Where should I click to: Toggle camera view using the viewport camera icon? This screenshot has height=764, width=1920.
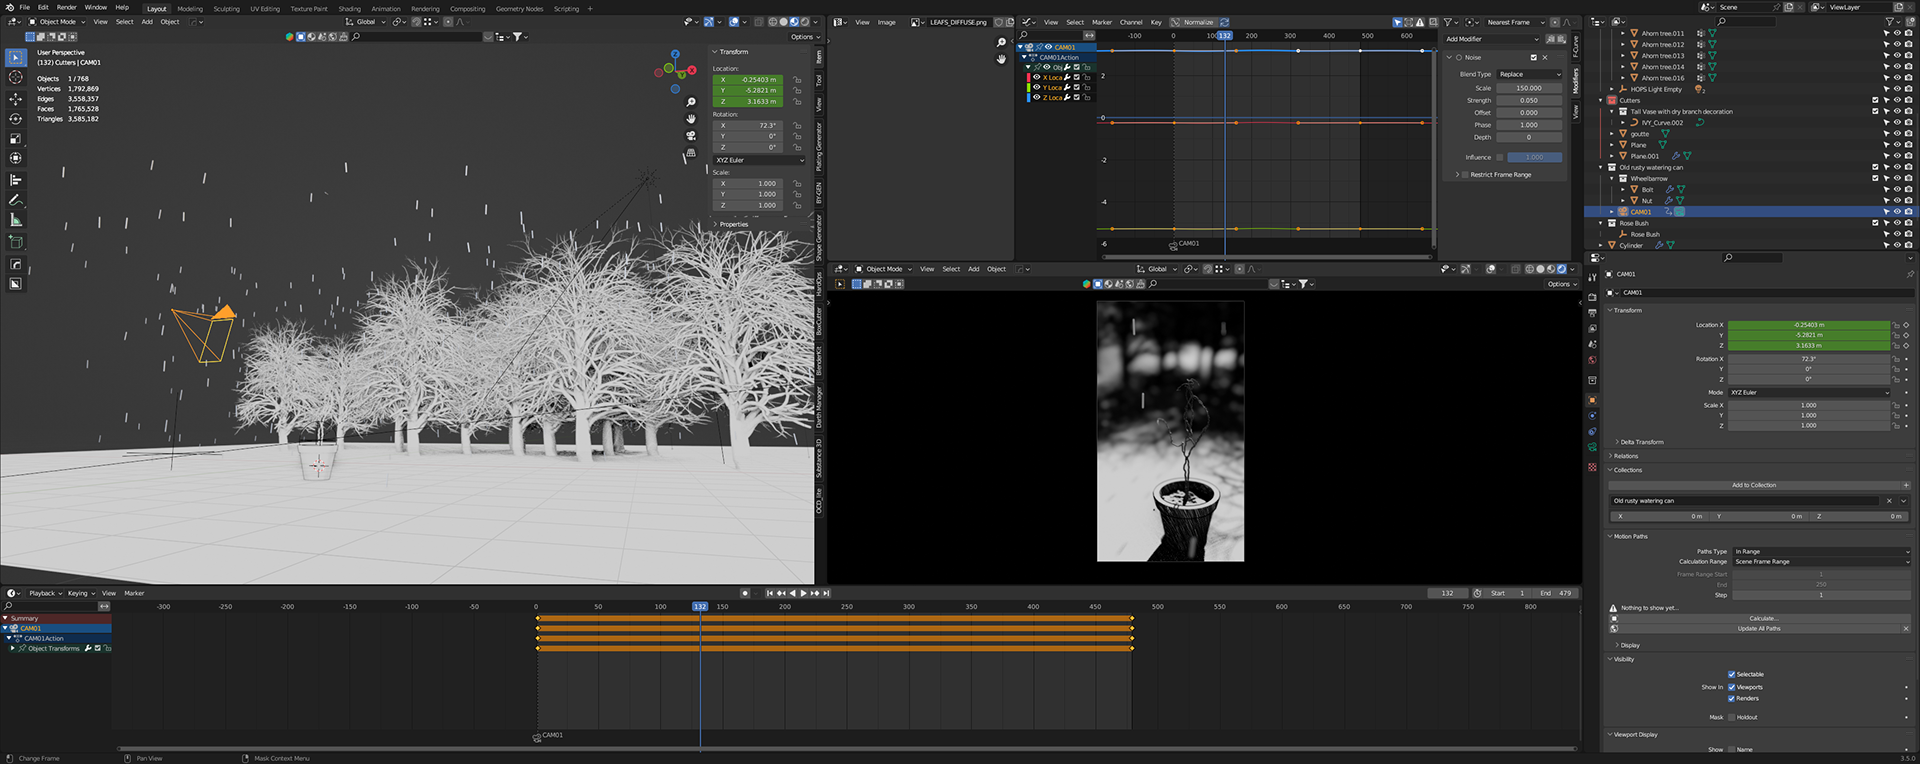[690, 135]
